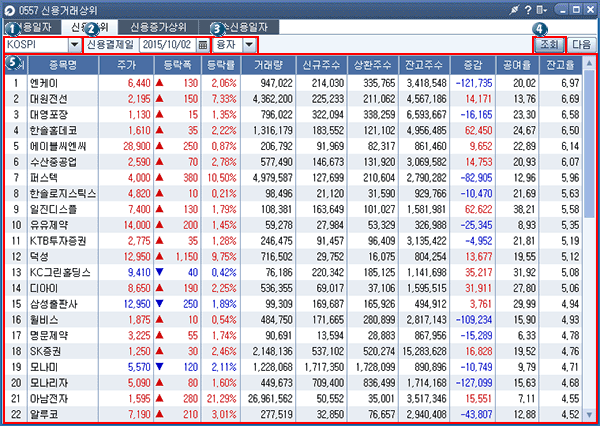Select the 신용상위 tab
Viewport: 600px width, 426px height.
90,27
